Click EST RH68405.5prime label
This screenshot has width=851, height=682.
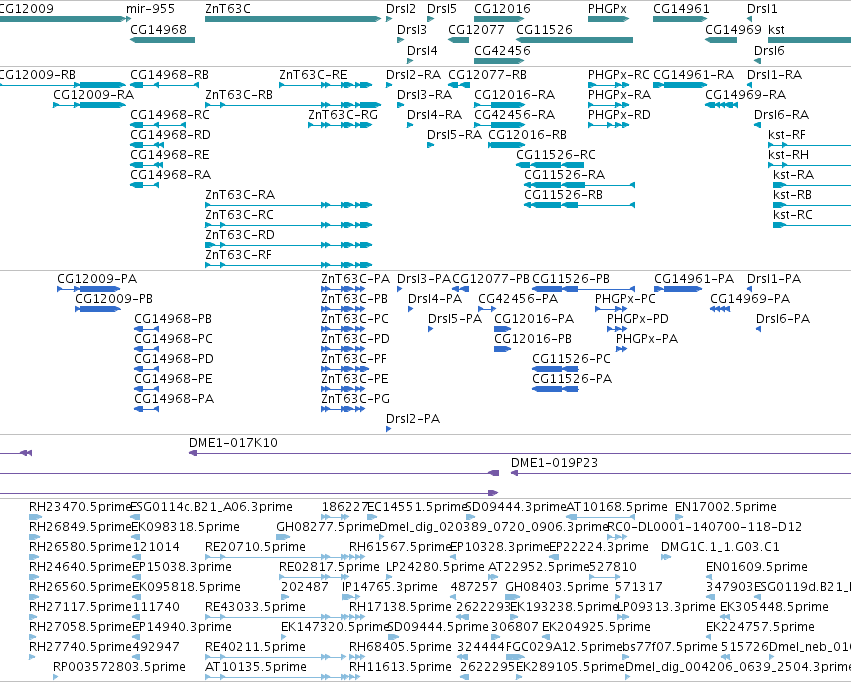(400, 647)
